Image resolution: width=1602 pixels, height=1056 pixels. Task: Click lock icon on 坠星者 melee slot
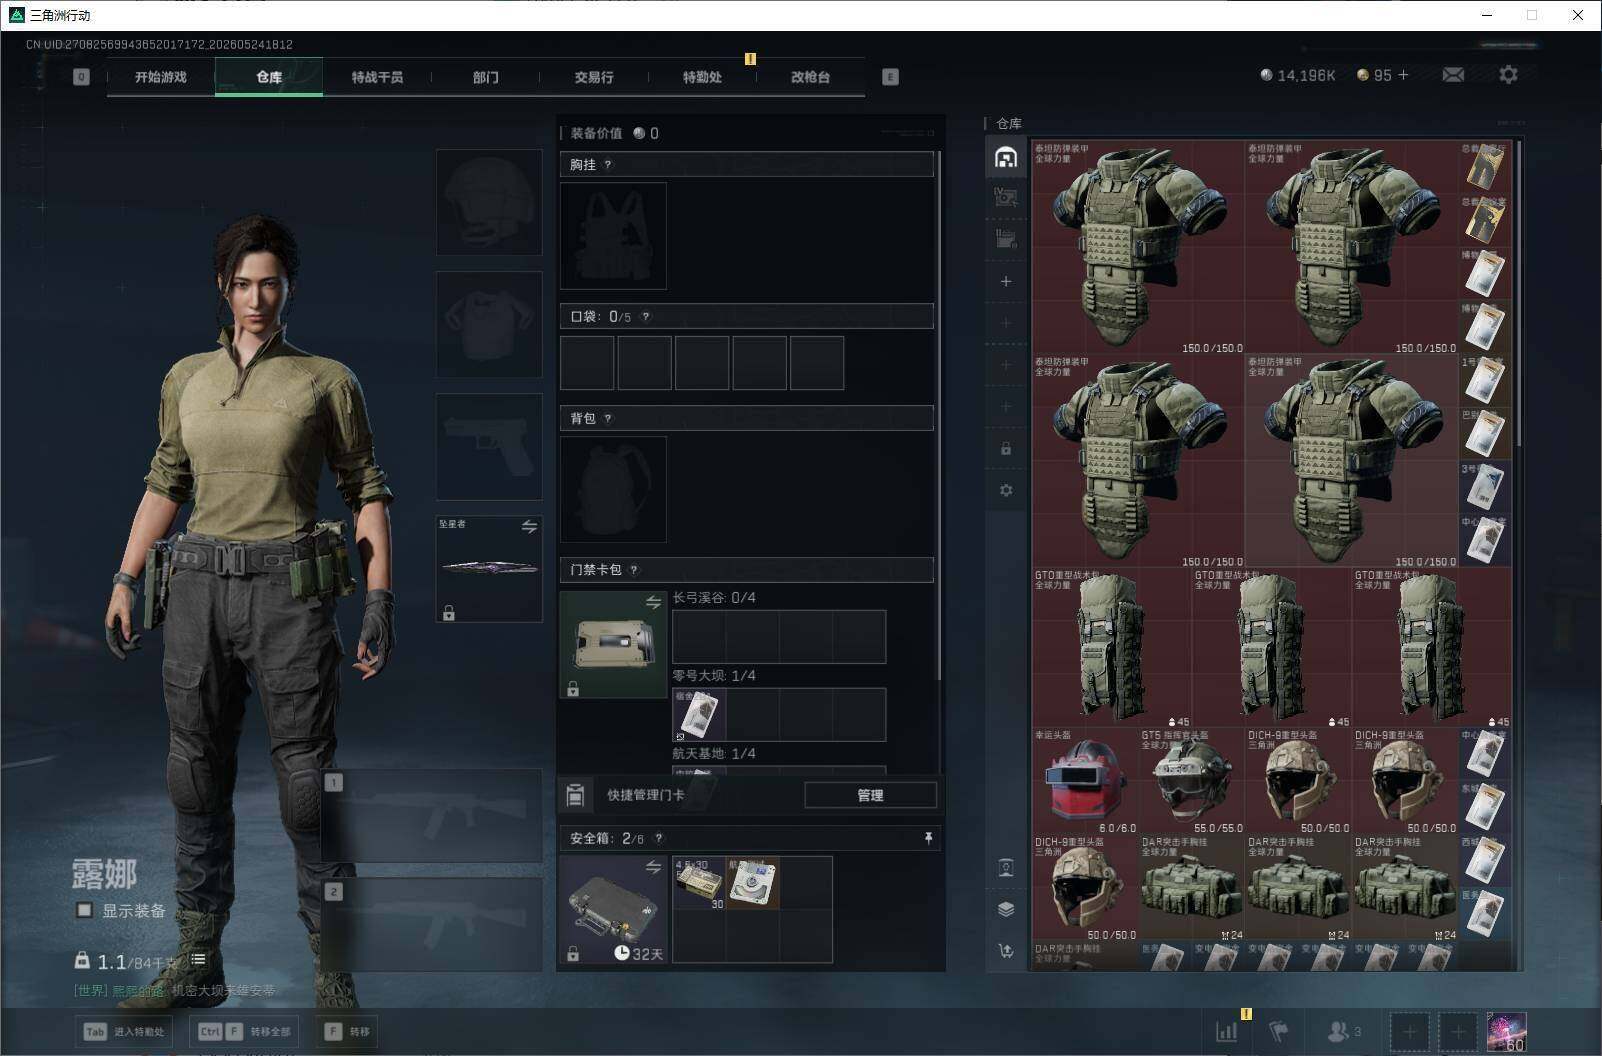click(449, 613)
